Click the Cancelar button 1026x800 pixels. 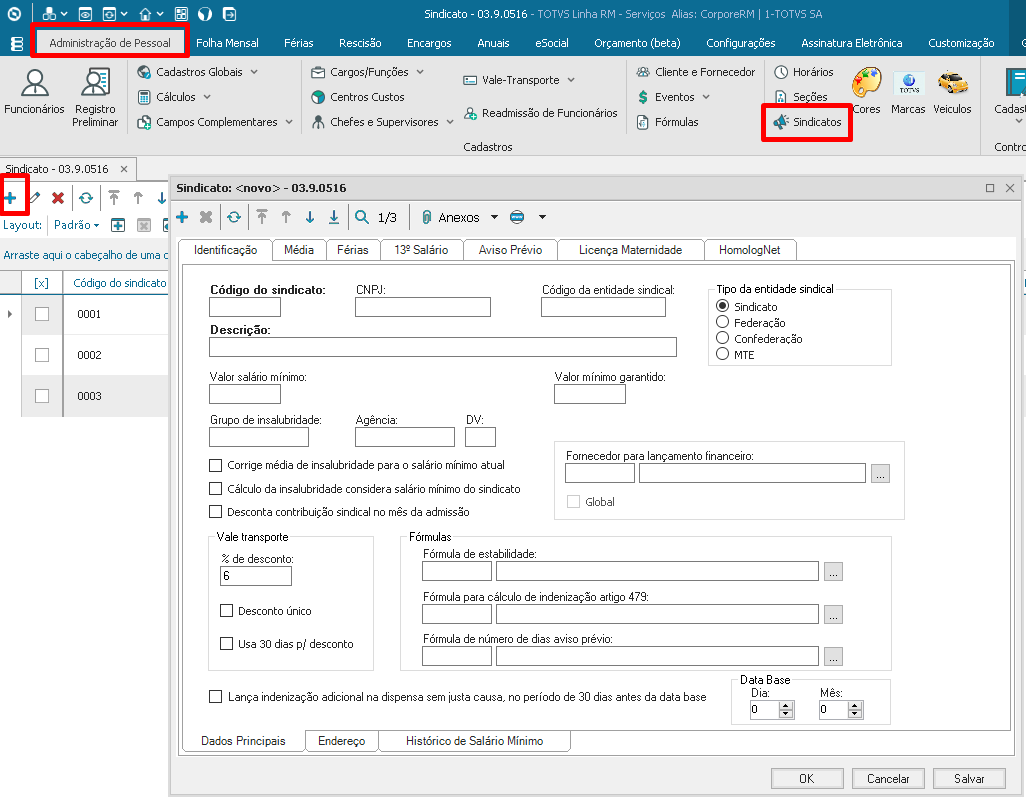tap(888, 778)
